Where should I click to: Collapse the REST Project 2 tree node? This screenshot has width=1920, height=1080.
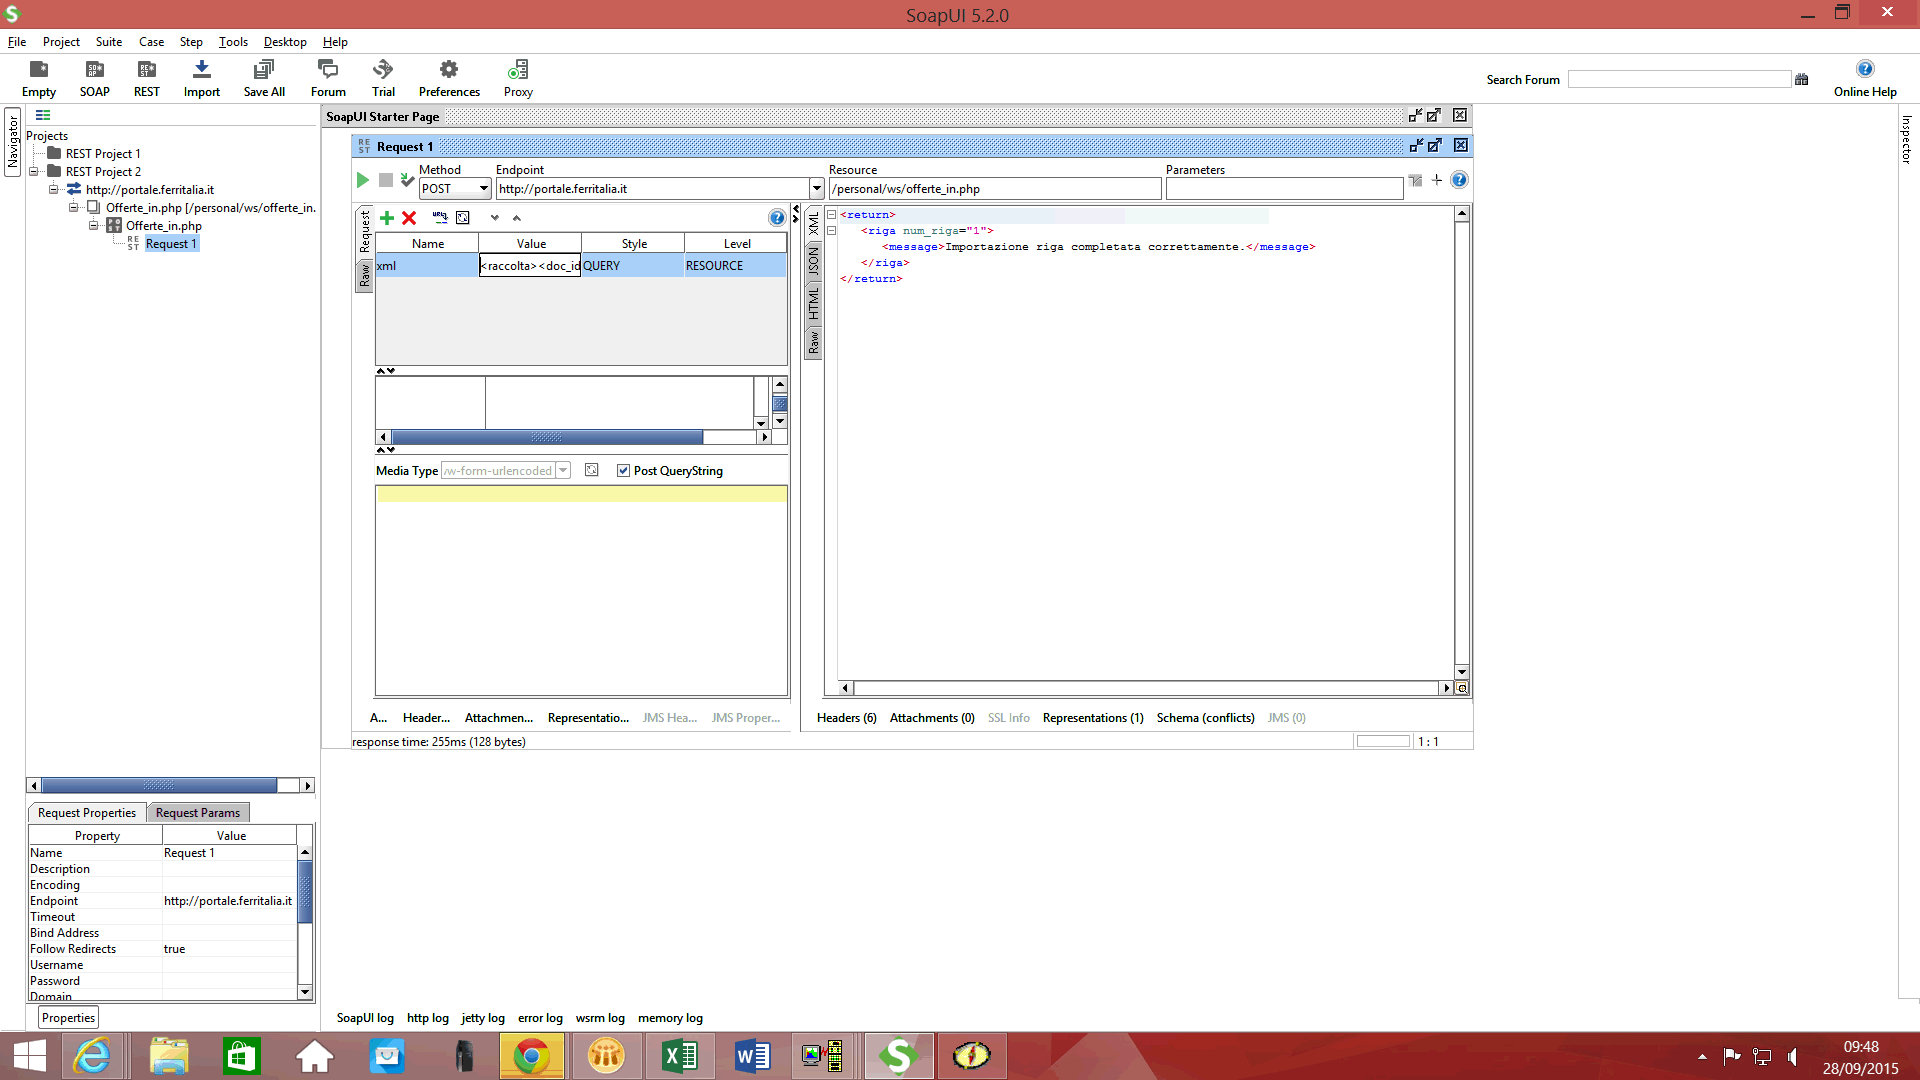click(x=33, y=172)
